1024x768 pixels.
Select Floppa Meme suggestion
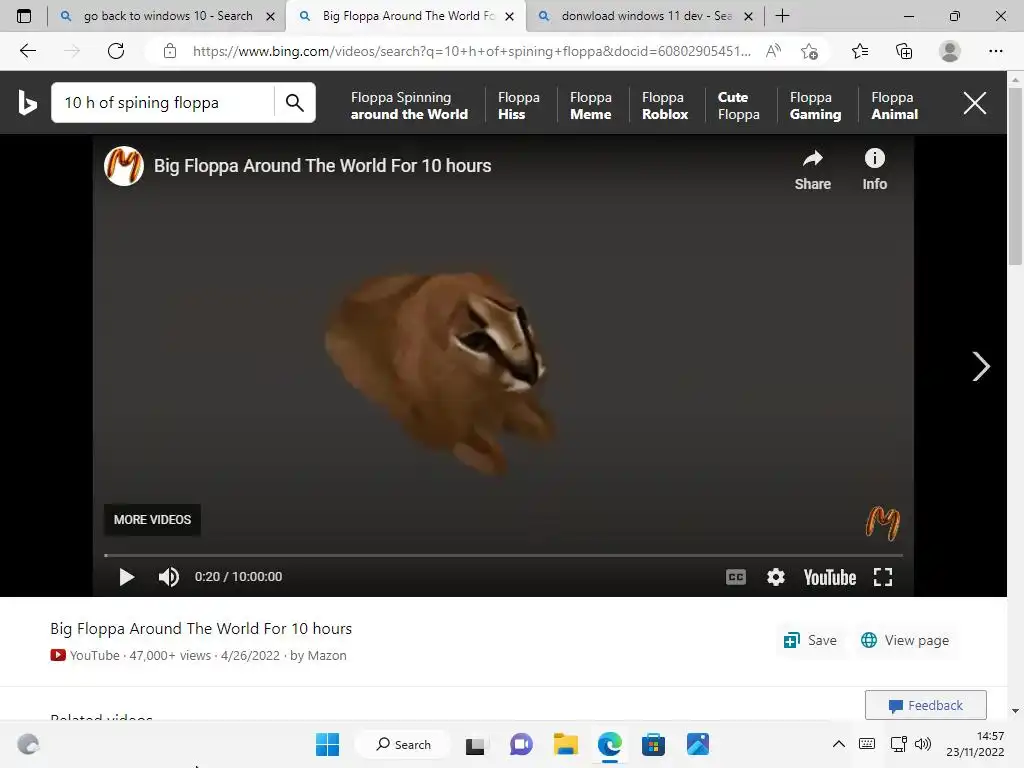590,105
